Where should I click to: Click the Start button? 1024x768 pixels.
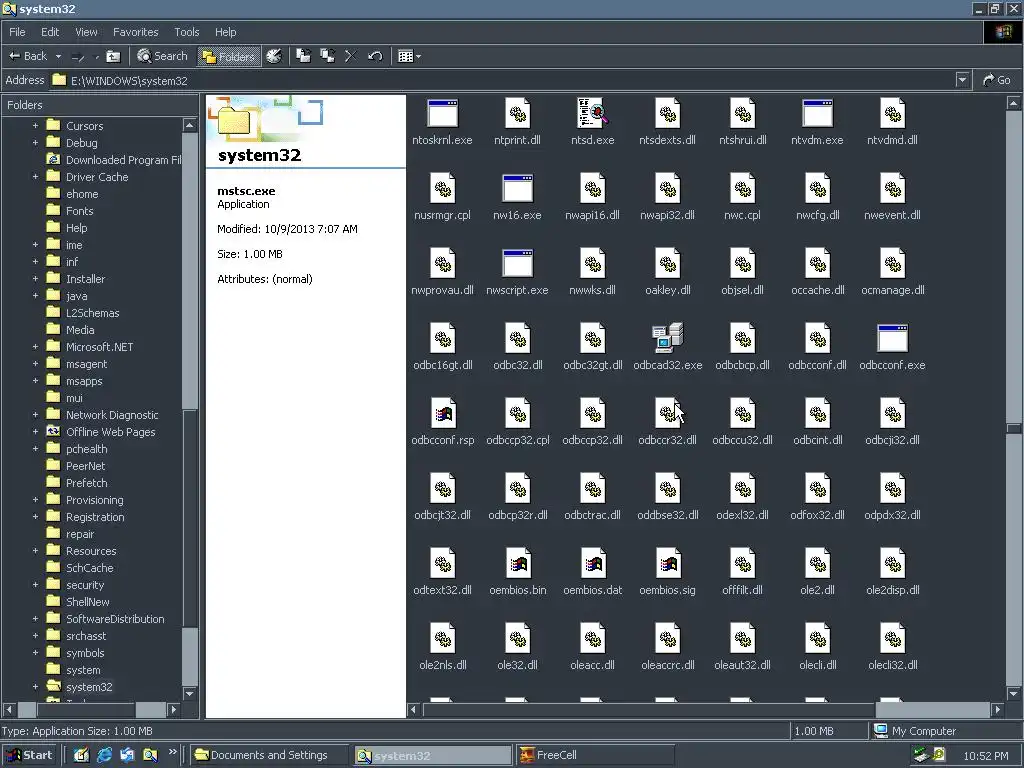(x=29, y=755)
